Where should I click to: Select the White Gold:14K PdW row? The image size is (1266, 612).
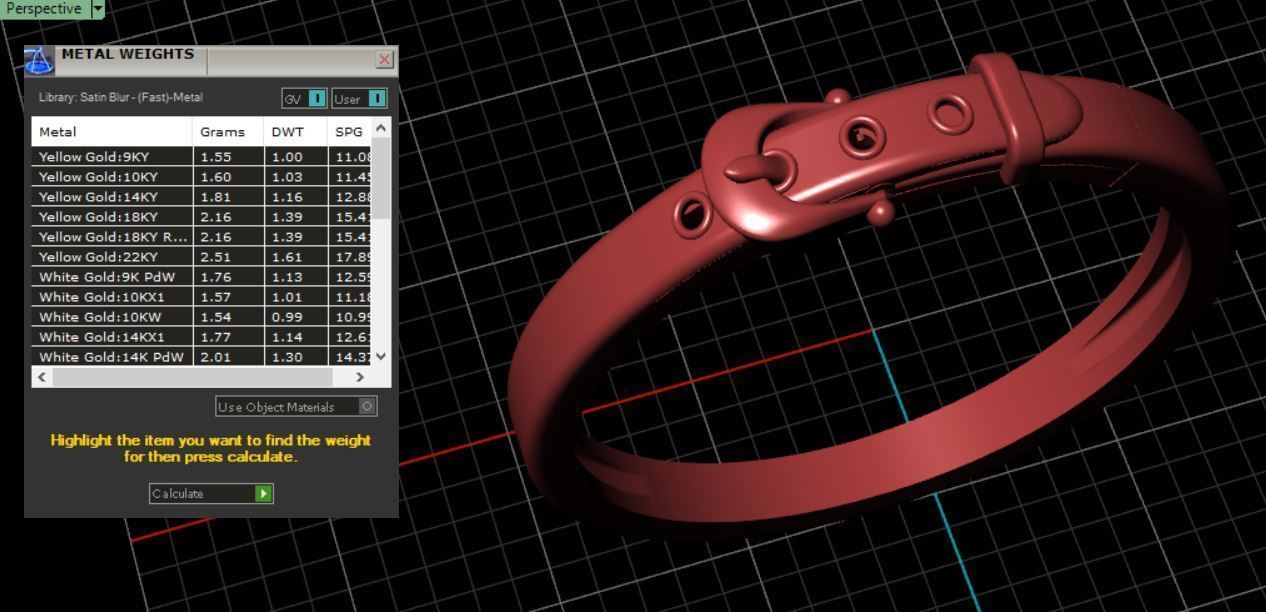point(202,356)
